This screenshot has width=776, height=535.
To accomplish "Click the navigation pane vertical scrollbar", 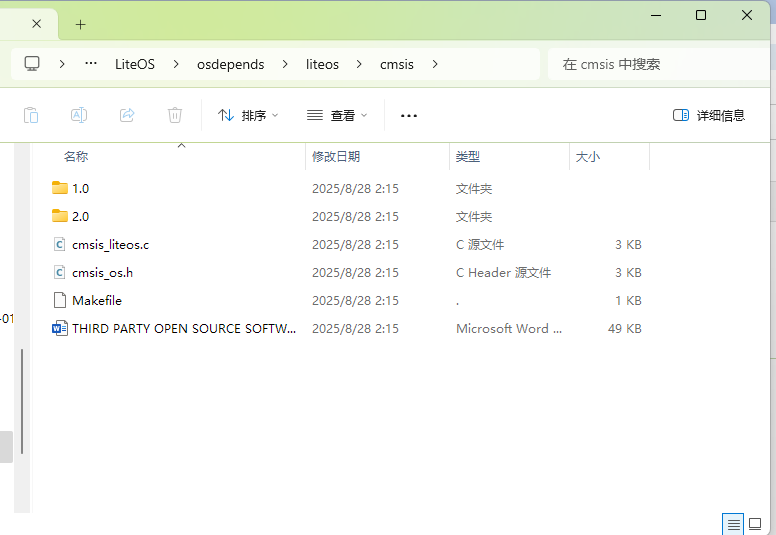I will click(22, 401).
